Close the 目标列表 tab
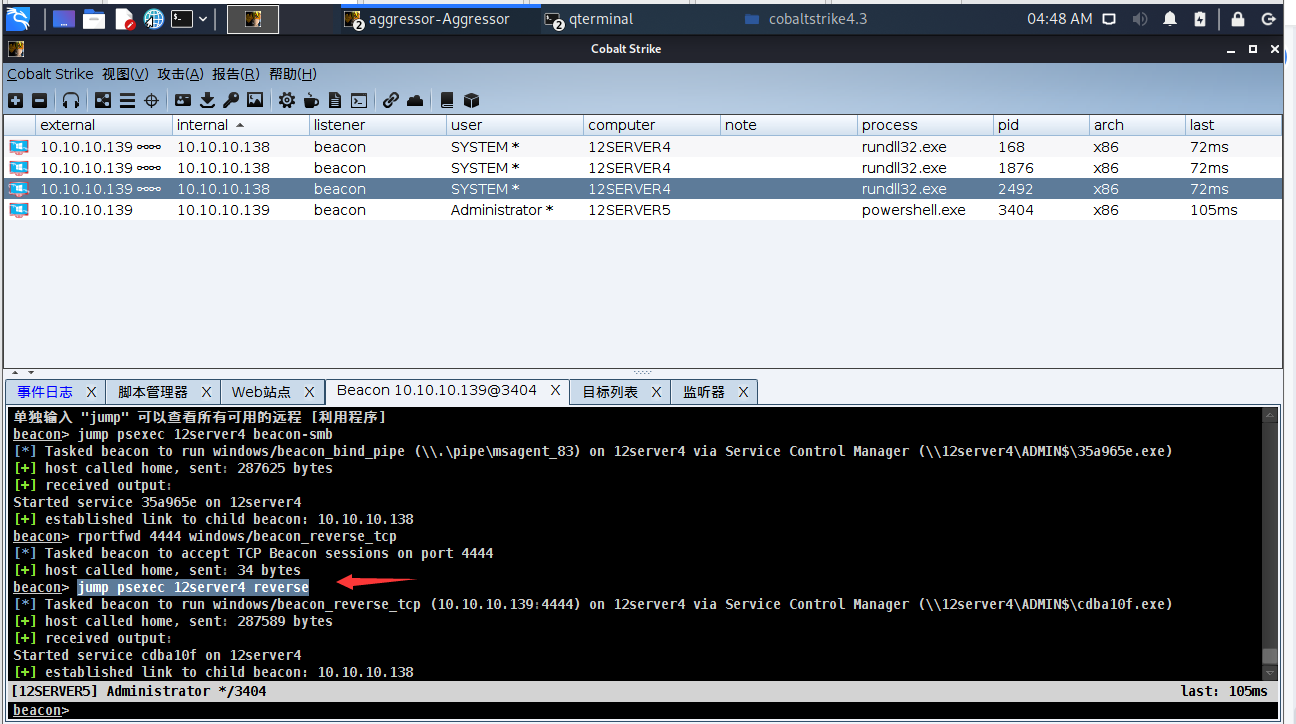The height and width of the screenshot is (724, 1296). pyautogui.click(x=656, y=392)
